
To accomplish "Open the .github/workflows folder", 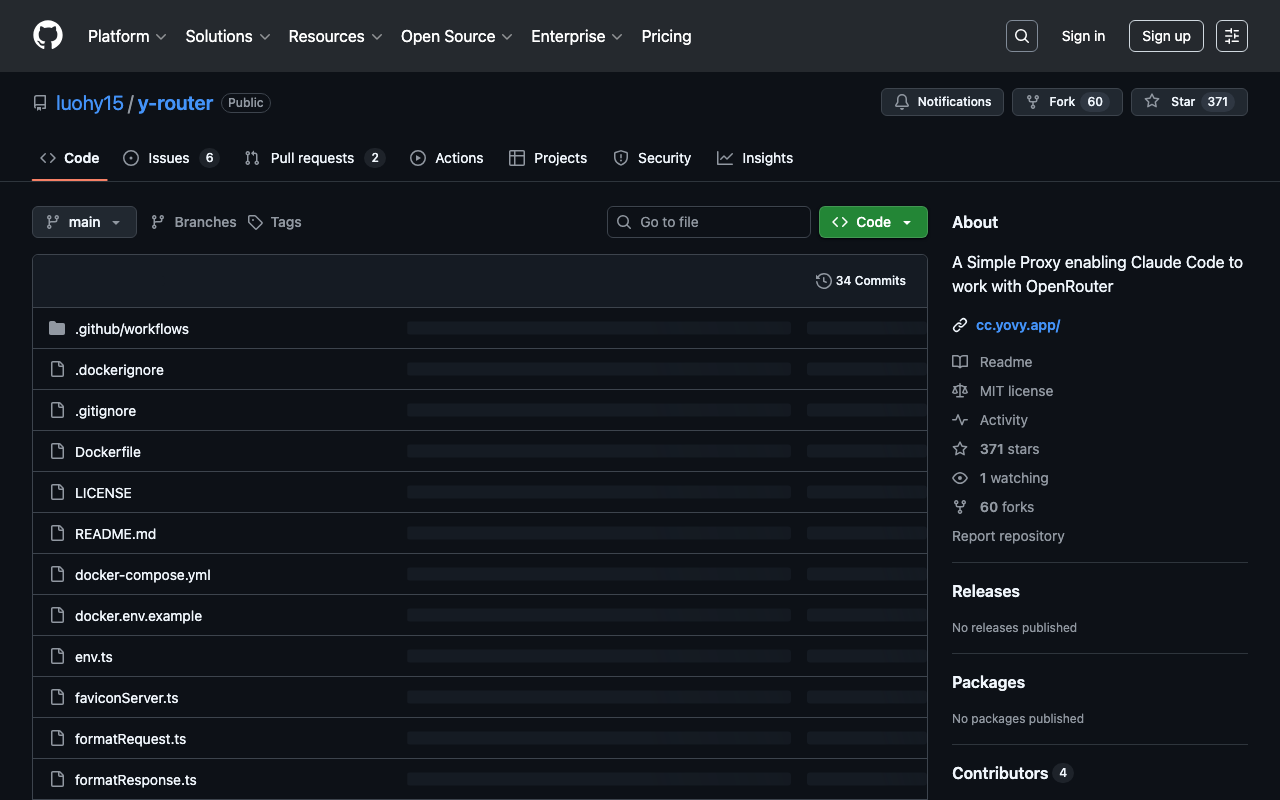I will [x=132, y=329].
